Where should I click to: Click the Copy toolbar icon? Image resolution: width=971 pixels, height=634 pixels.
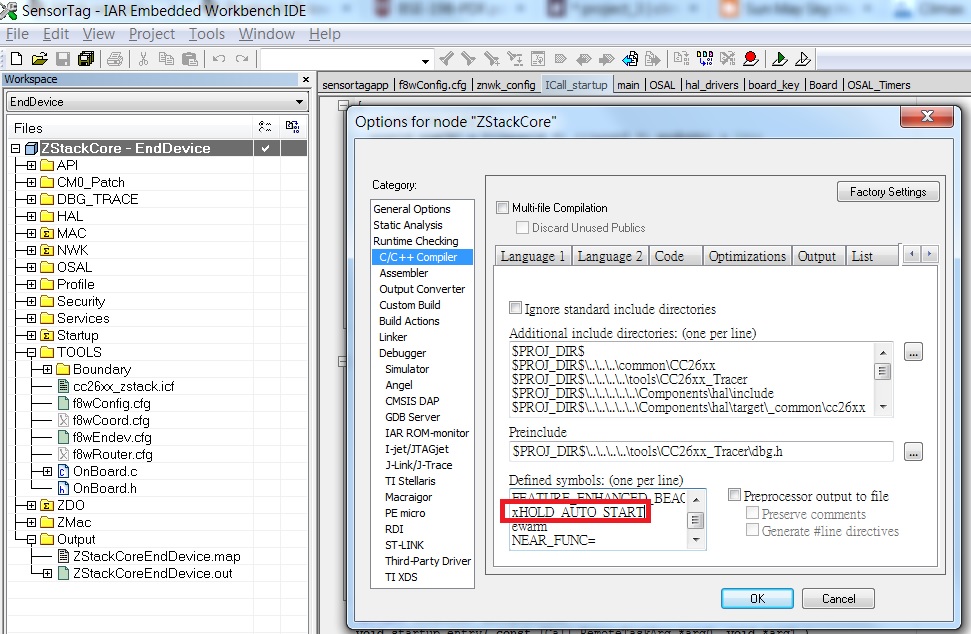[x=166, y=59]
